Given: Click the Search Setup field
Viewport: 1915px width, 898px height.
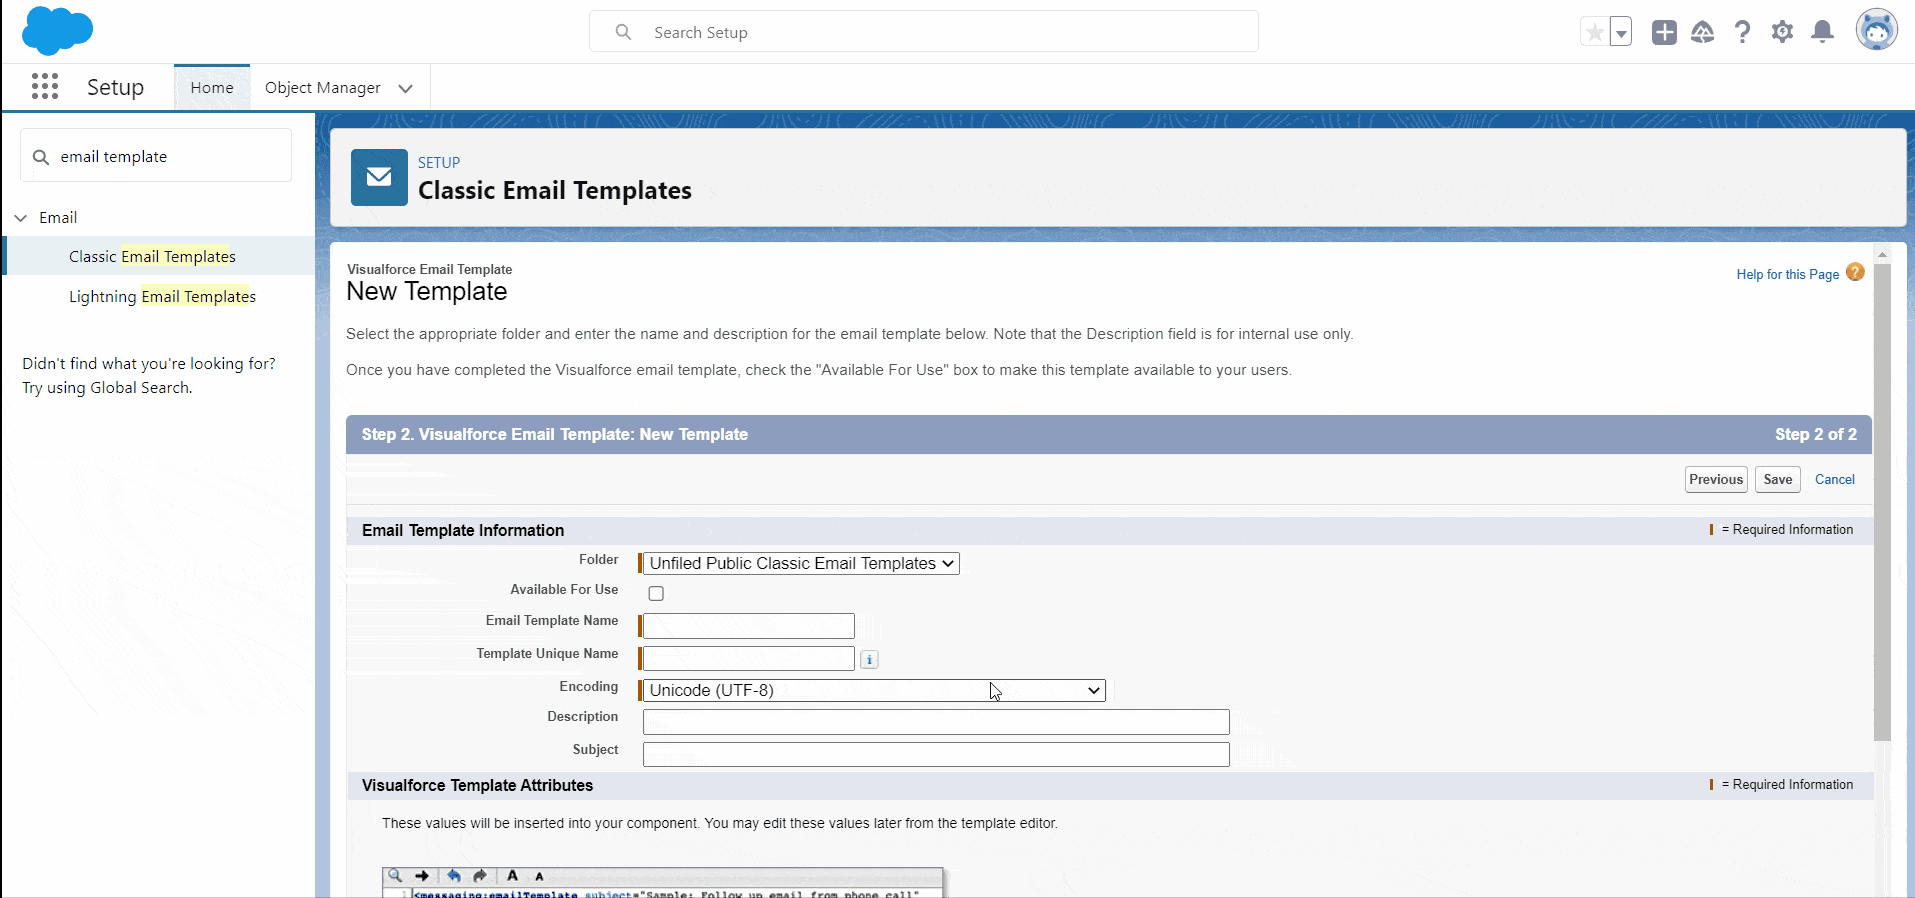Looking at the screenshot, I should click(924, 32).
